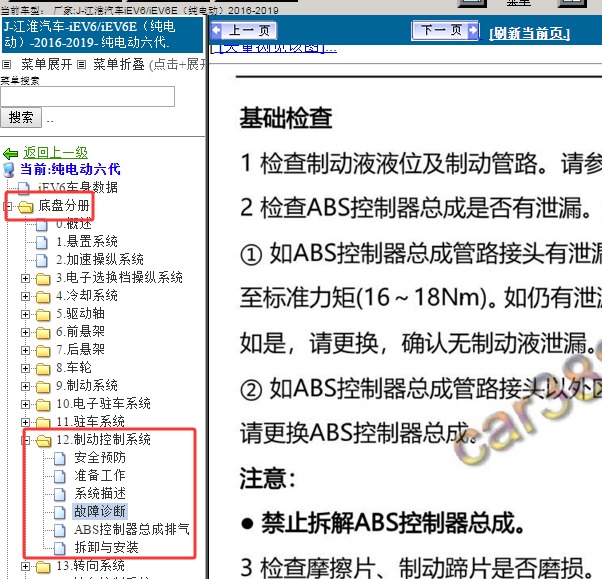The width and height of the screenshot is (602, 579).
Task: Click the 菜单折叠 list icon
Action: (81, 65)
